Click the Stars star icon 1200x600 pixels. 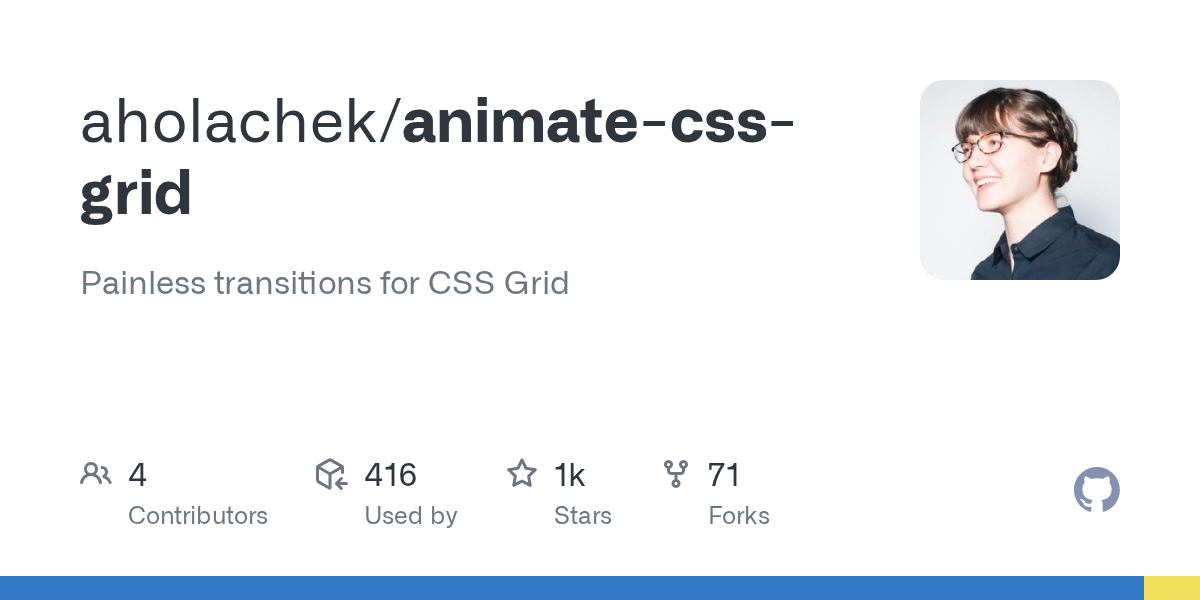[x=522, y=474]
